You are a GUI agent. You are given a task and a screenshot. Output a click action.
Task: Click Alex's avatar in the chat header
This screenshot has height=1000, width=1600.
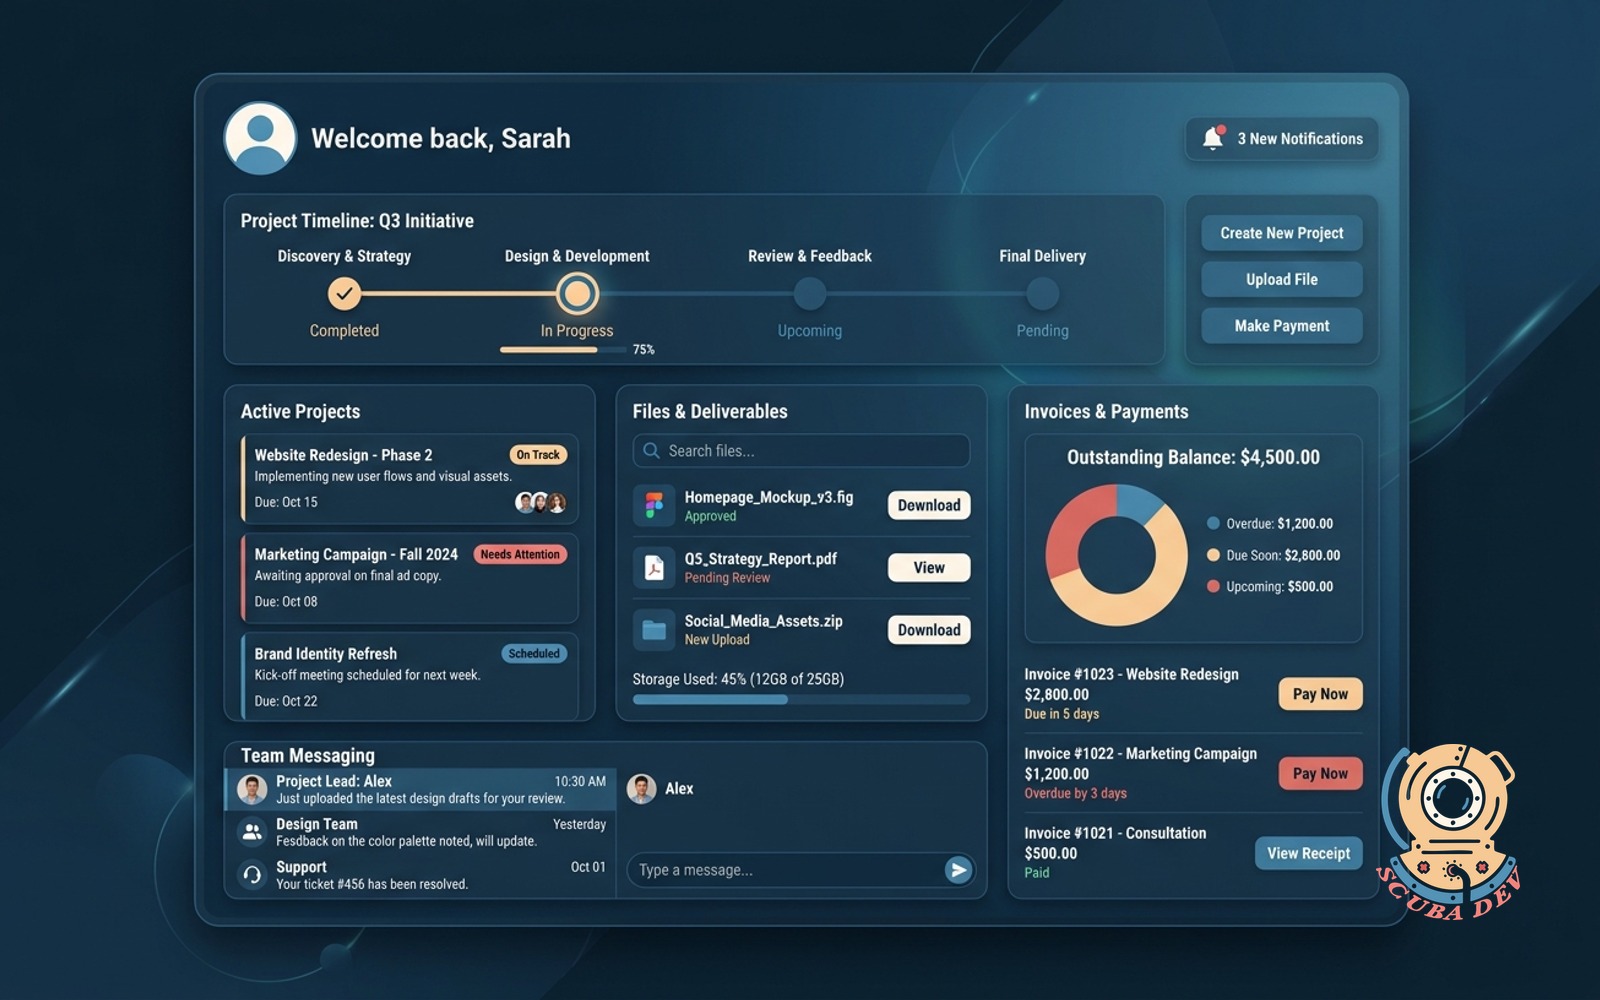641,789
